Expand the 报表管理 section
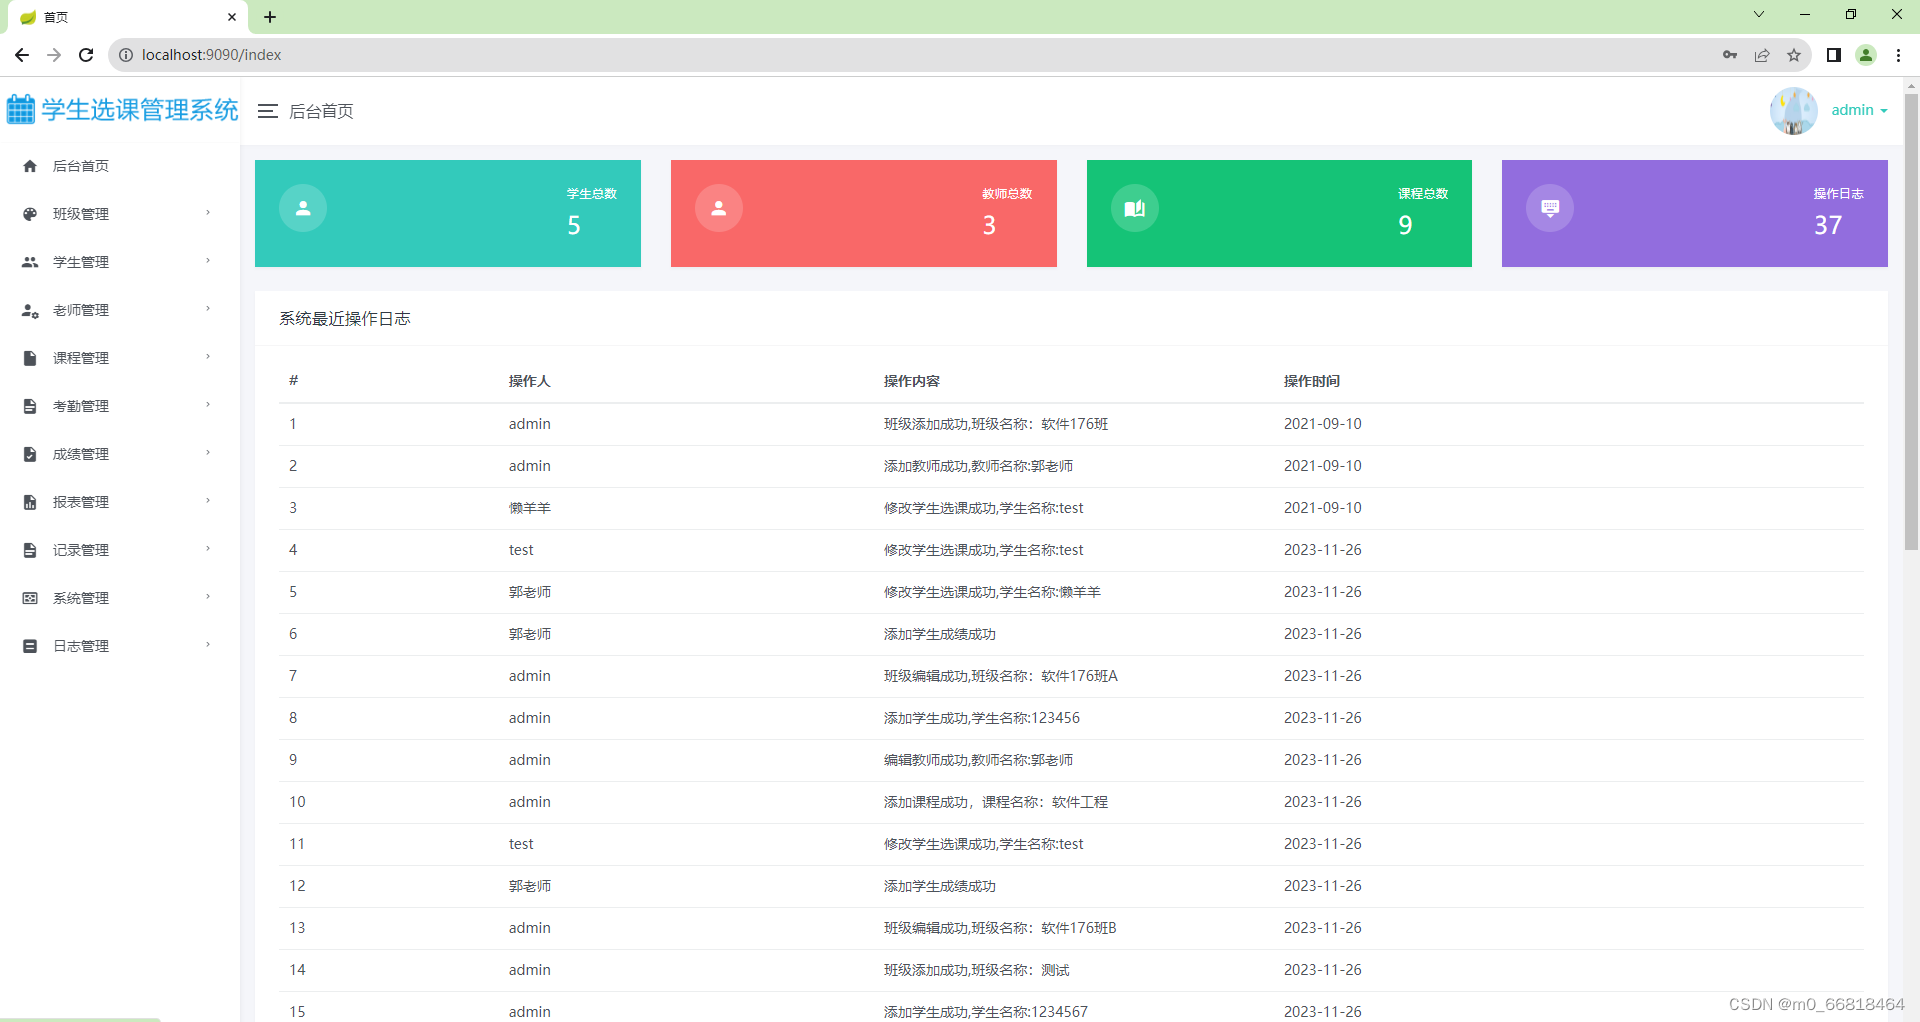The height and width of the screenshot is (1022, 1920). pos(207,501)
